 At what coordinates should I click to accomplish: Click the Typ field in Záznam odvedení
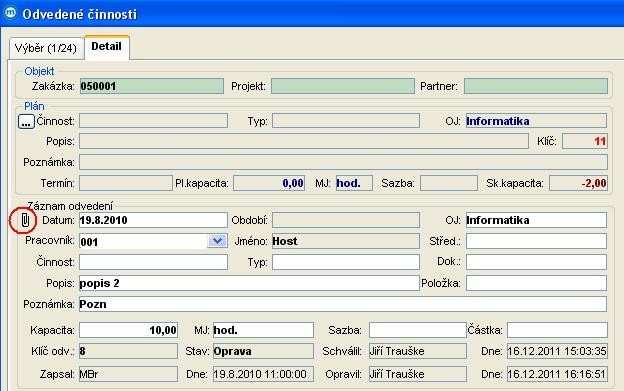click(x=345, y=262)
